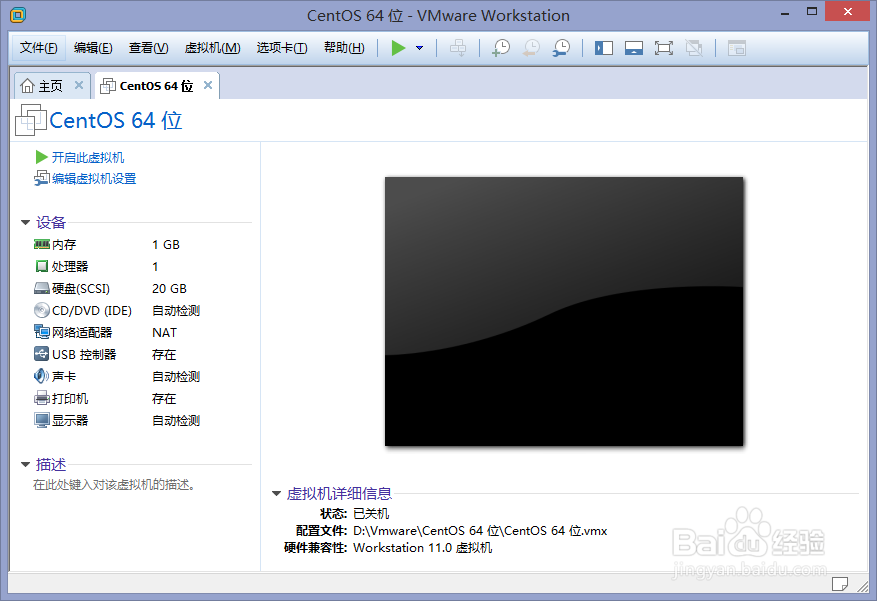Click the CD/DVD disc icon

click(x=42, y=310)
